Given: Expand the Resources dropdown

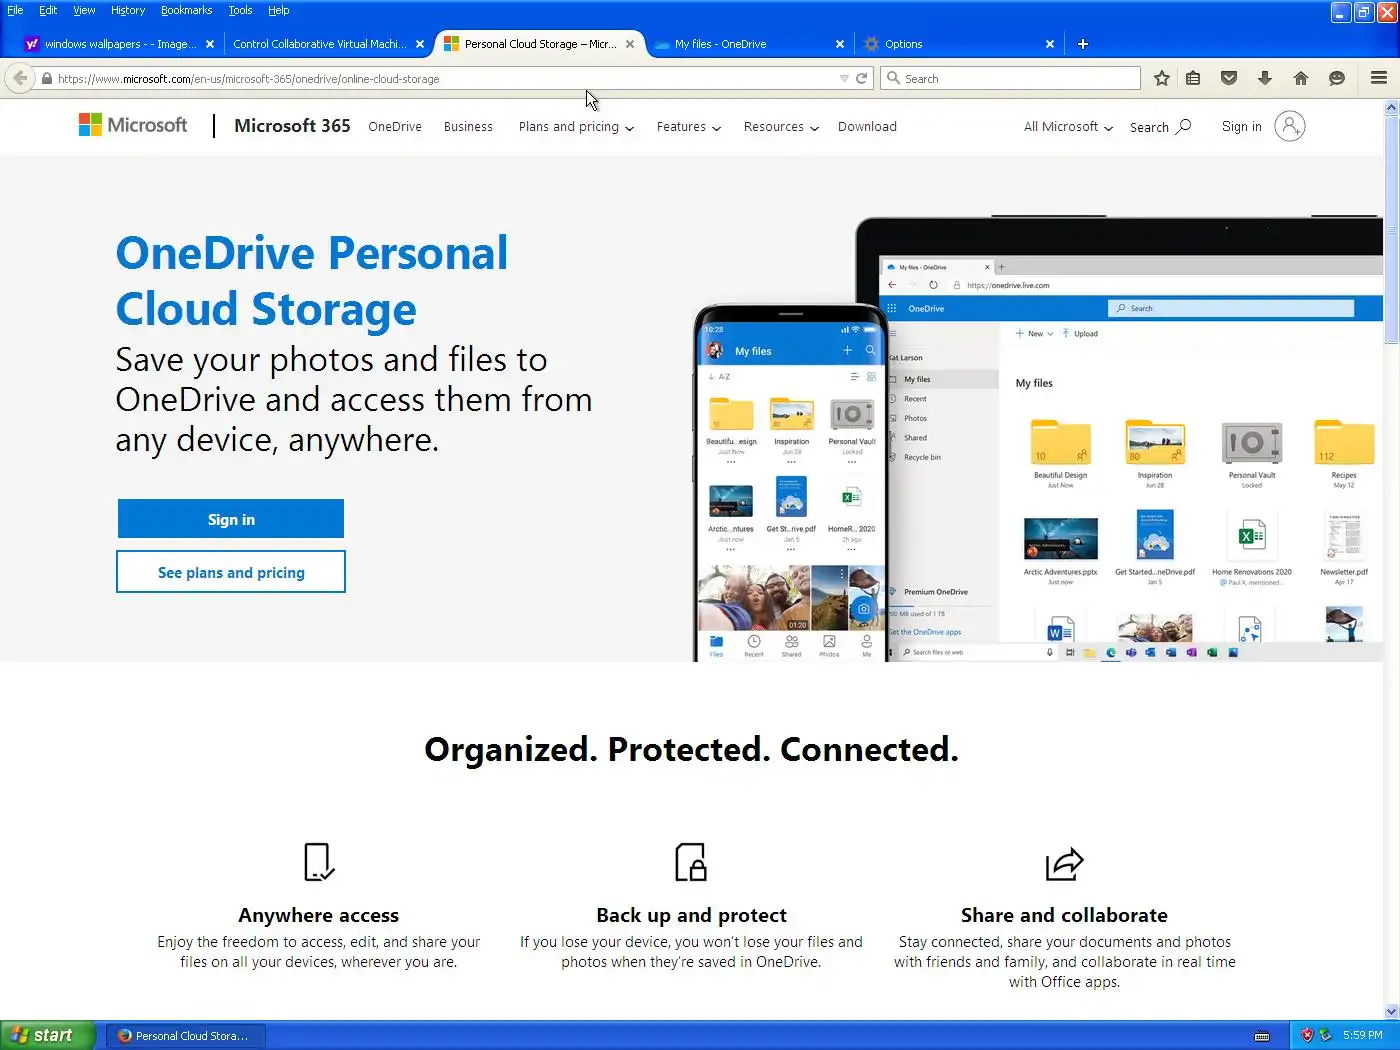Looking at the screenshot, I should pyautogui.click(x=781, y=127).
